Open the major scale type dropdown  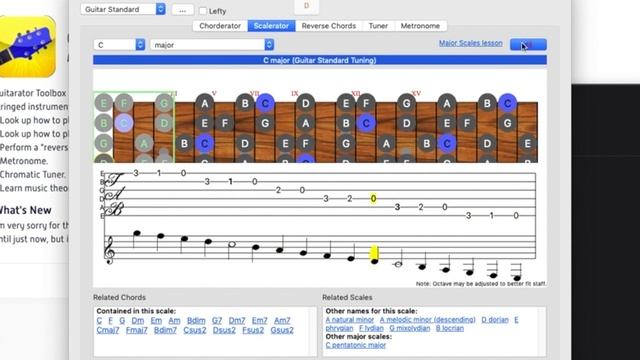(x=212, y=44)
